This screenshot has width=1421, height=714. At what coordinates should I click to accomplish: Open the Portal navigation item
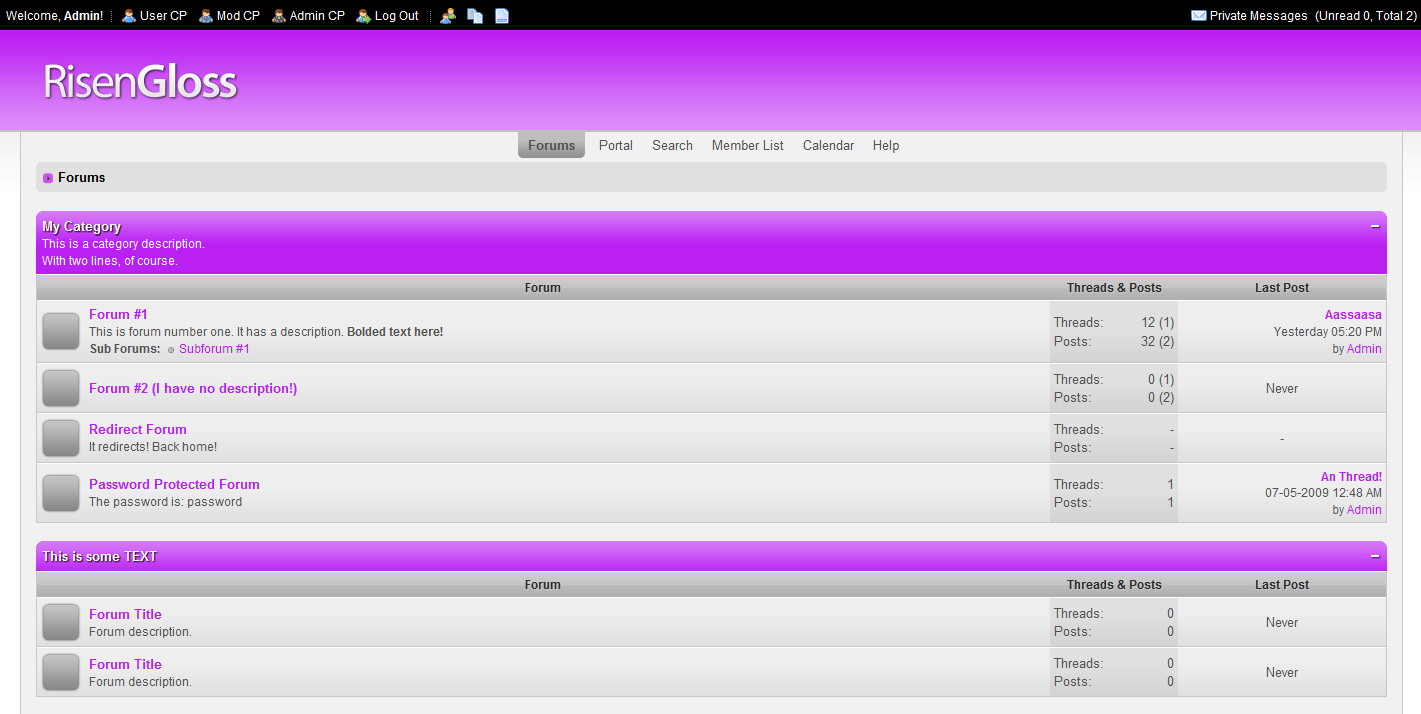click(x=616, y=145)
